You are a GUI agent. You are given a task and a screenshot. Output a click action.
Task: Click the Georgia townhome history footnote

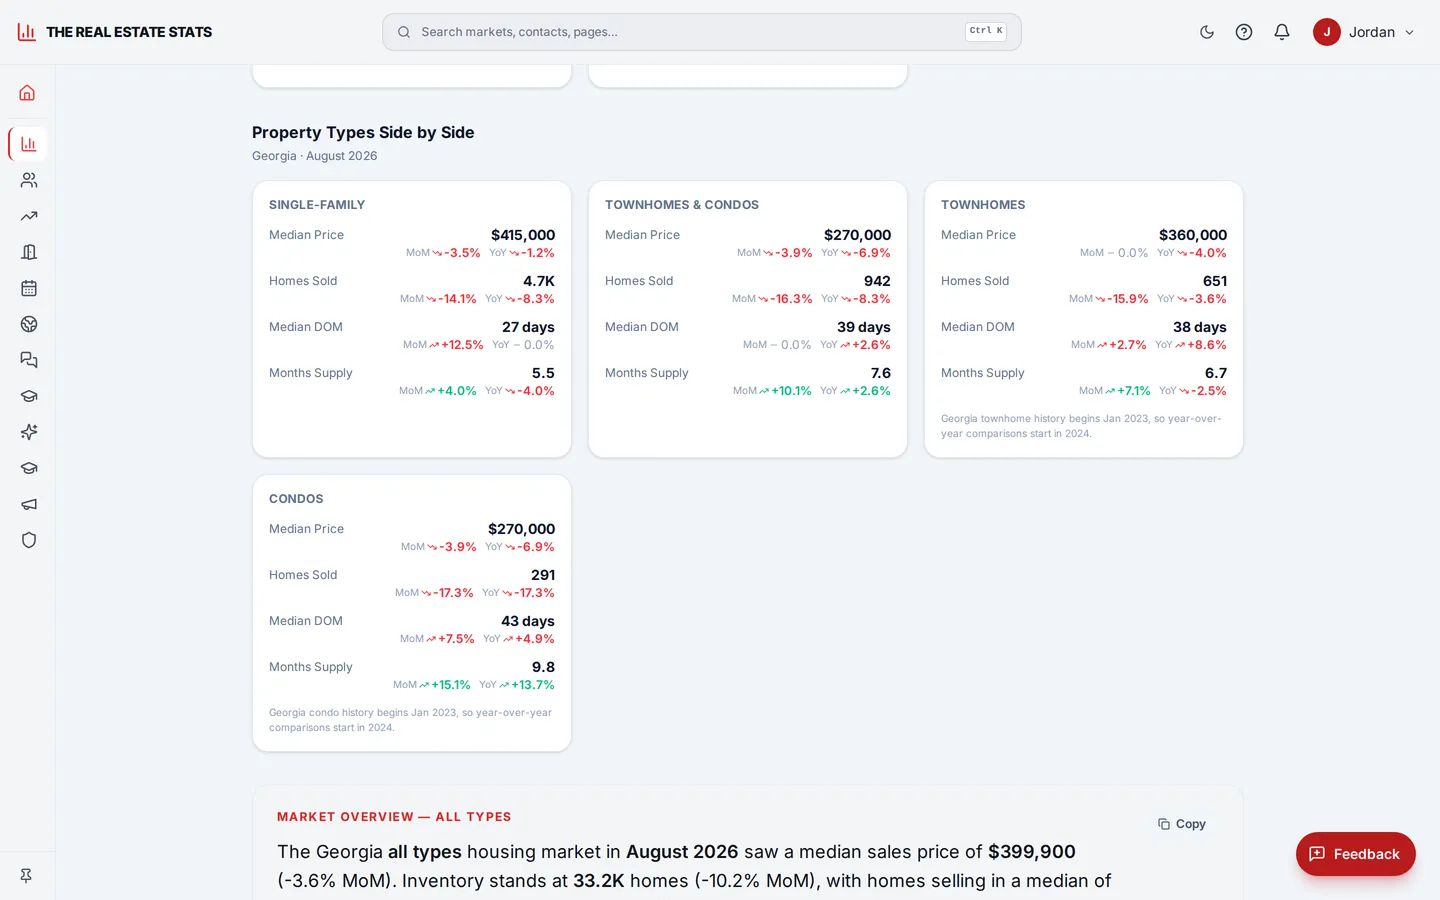[1081, 426]
